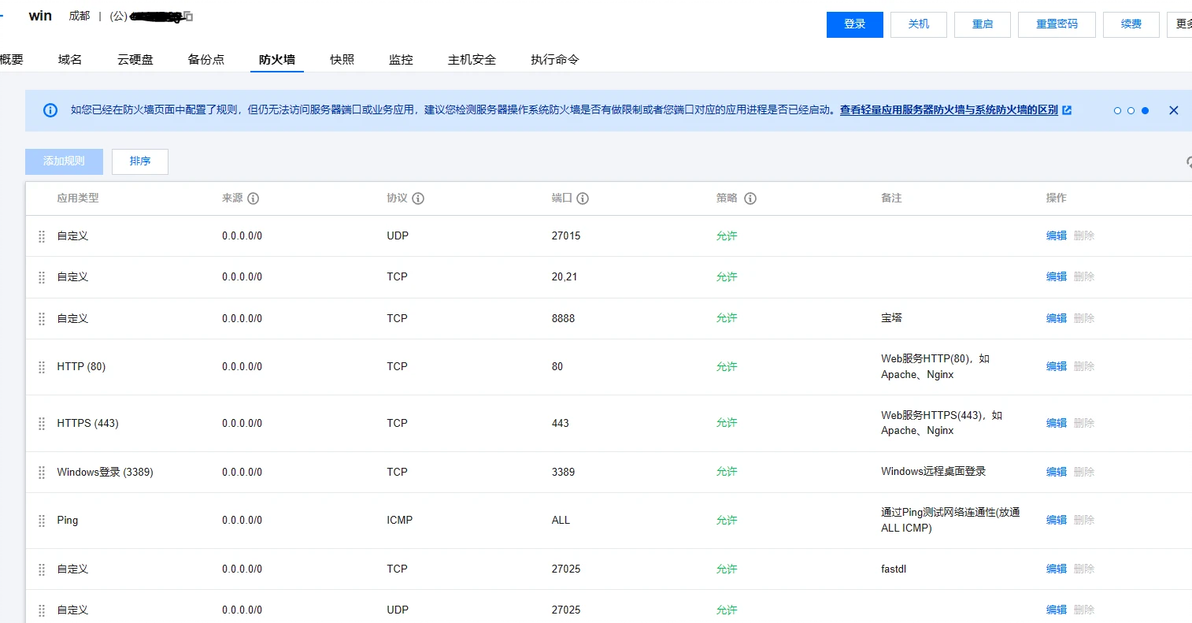This screenshot has height=623, width=1192.
Task: Open the 云硬盘 tab
Action: tap(135, 59)
